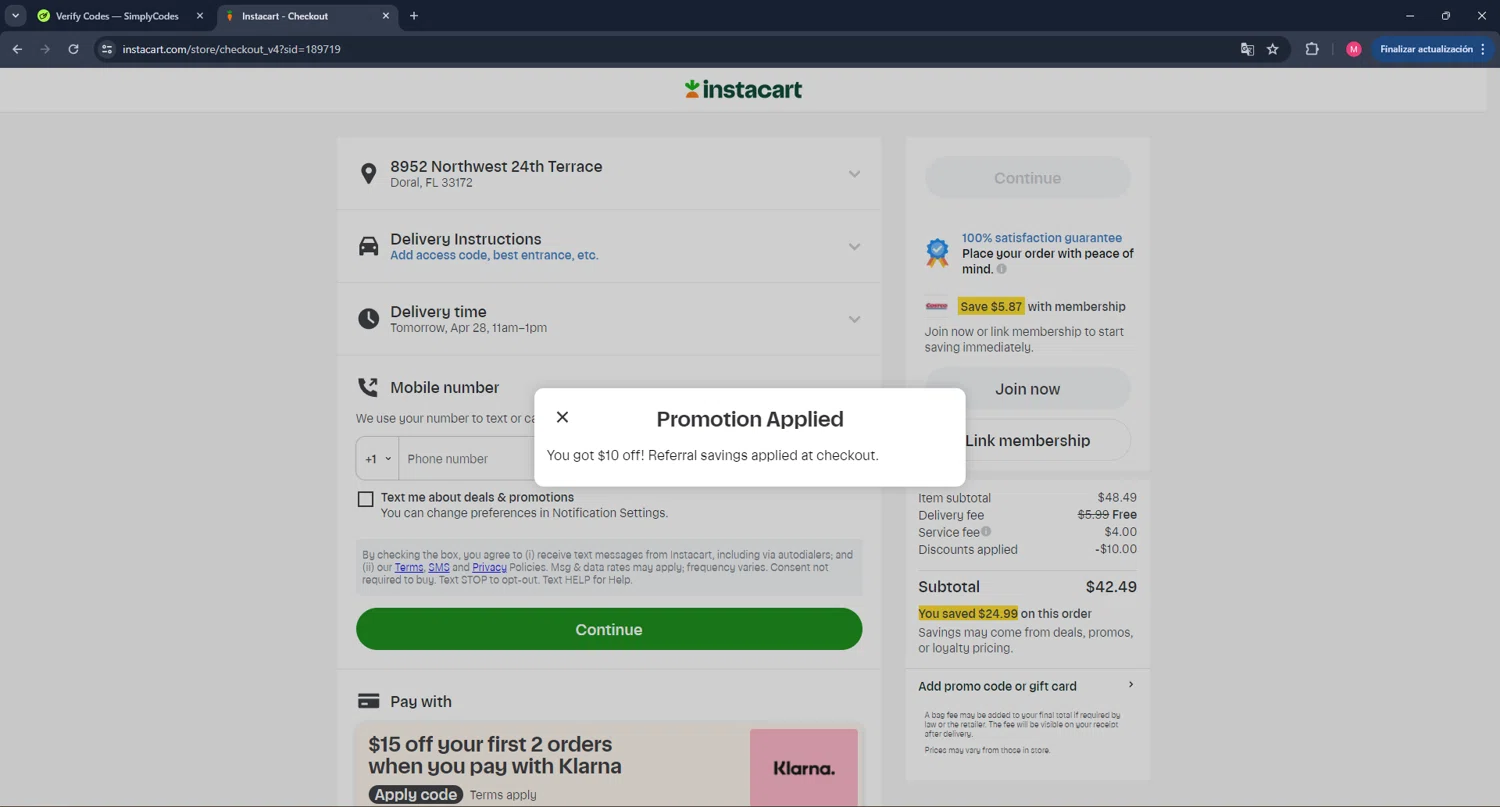Click the Costco membership logo
This screenshot has height=807, width=1500.
pos(937,306)
